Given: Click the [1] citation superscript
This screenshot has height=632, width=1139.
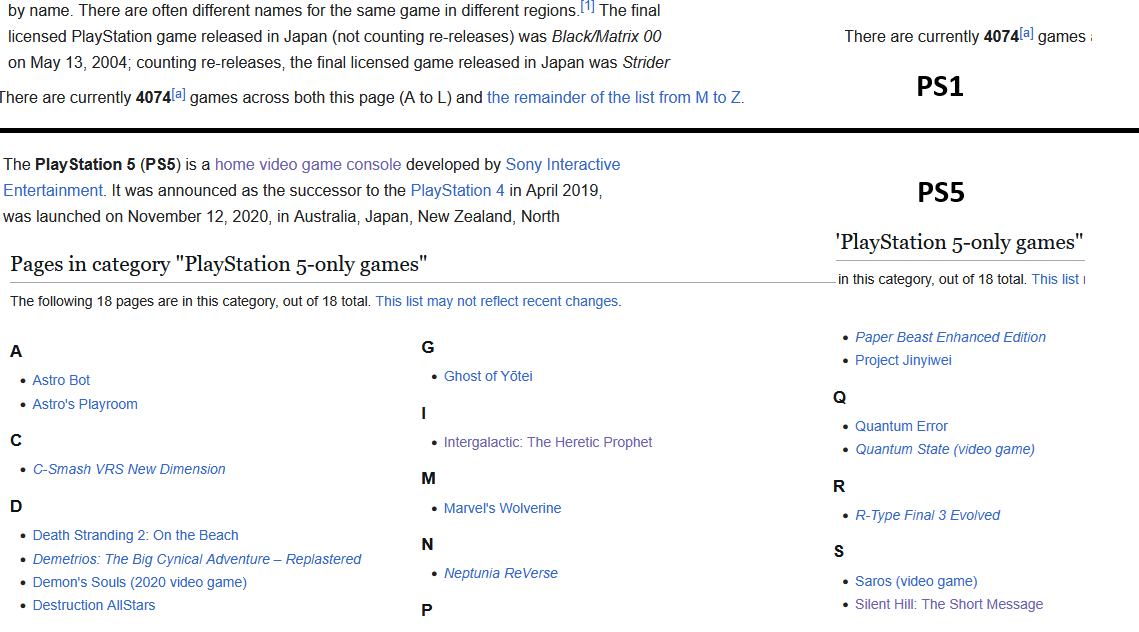Looking at the screenshot, I should (587, 7).
